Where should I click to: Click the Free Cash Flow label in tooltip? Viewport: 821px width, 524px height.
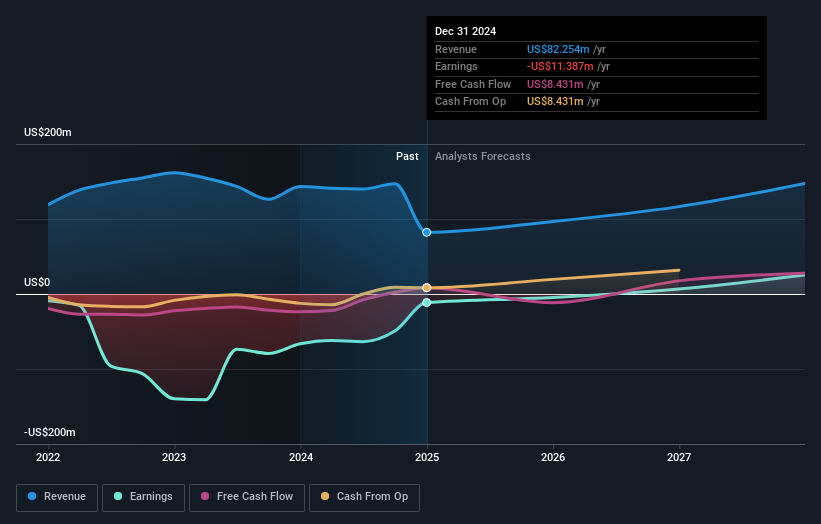point(473,84)
